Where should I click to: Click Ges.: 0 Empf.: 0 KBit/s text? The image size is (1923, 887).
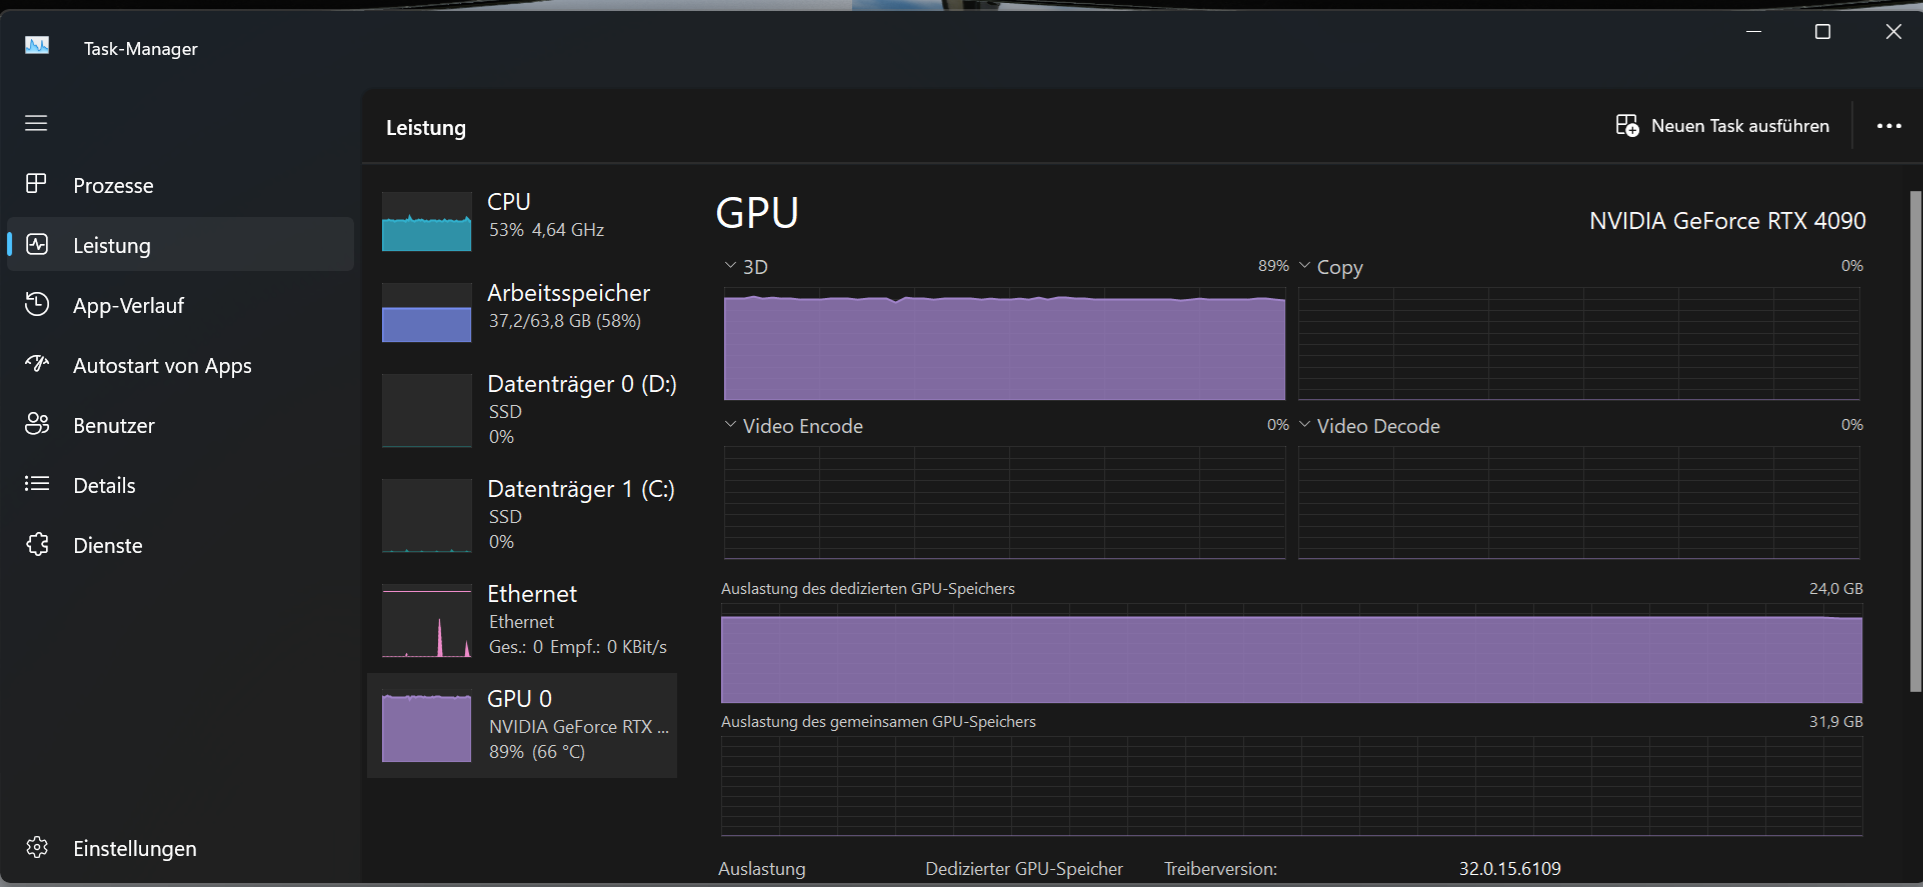[578, 646]
